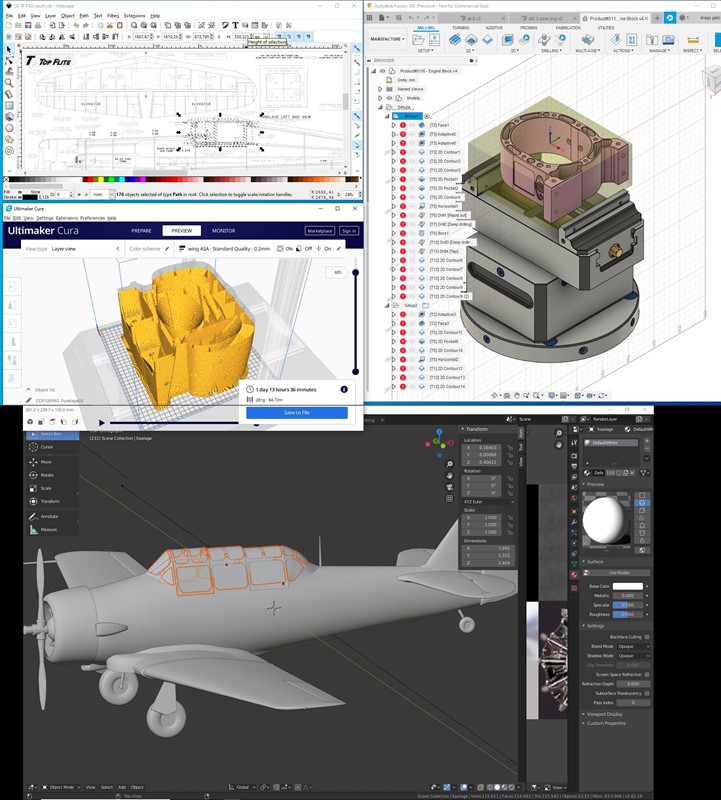Image resolution: width=721 pixels, height=800 pixels.
Task: Toggle Use Nodes in Blender Surface panel
Action: coord(618,573)
